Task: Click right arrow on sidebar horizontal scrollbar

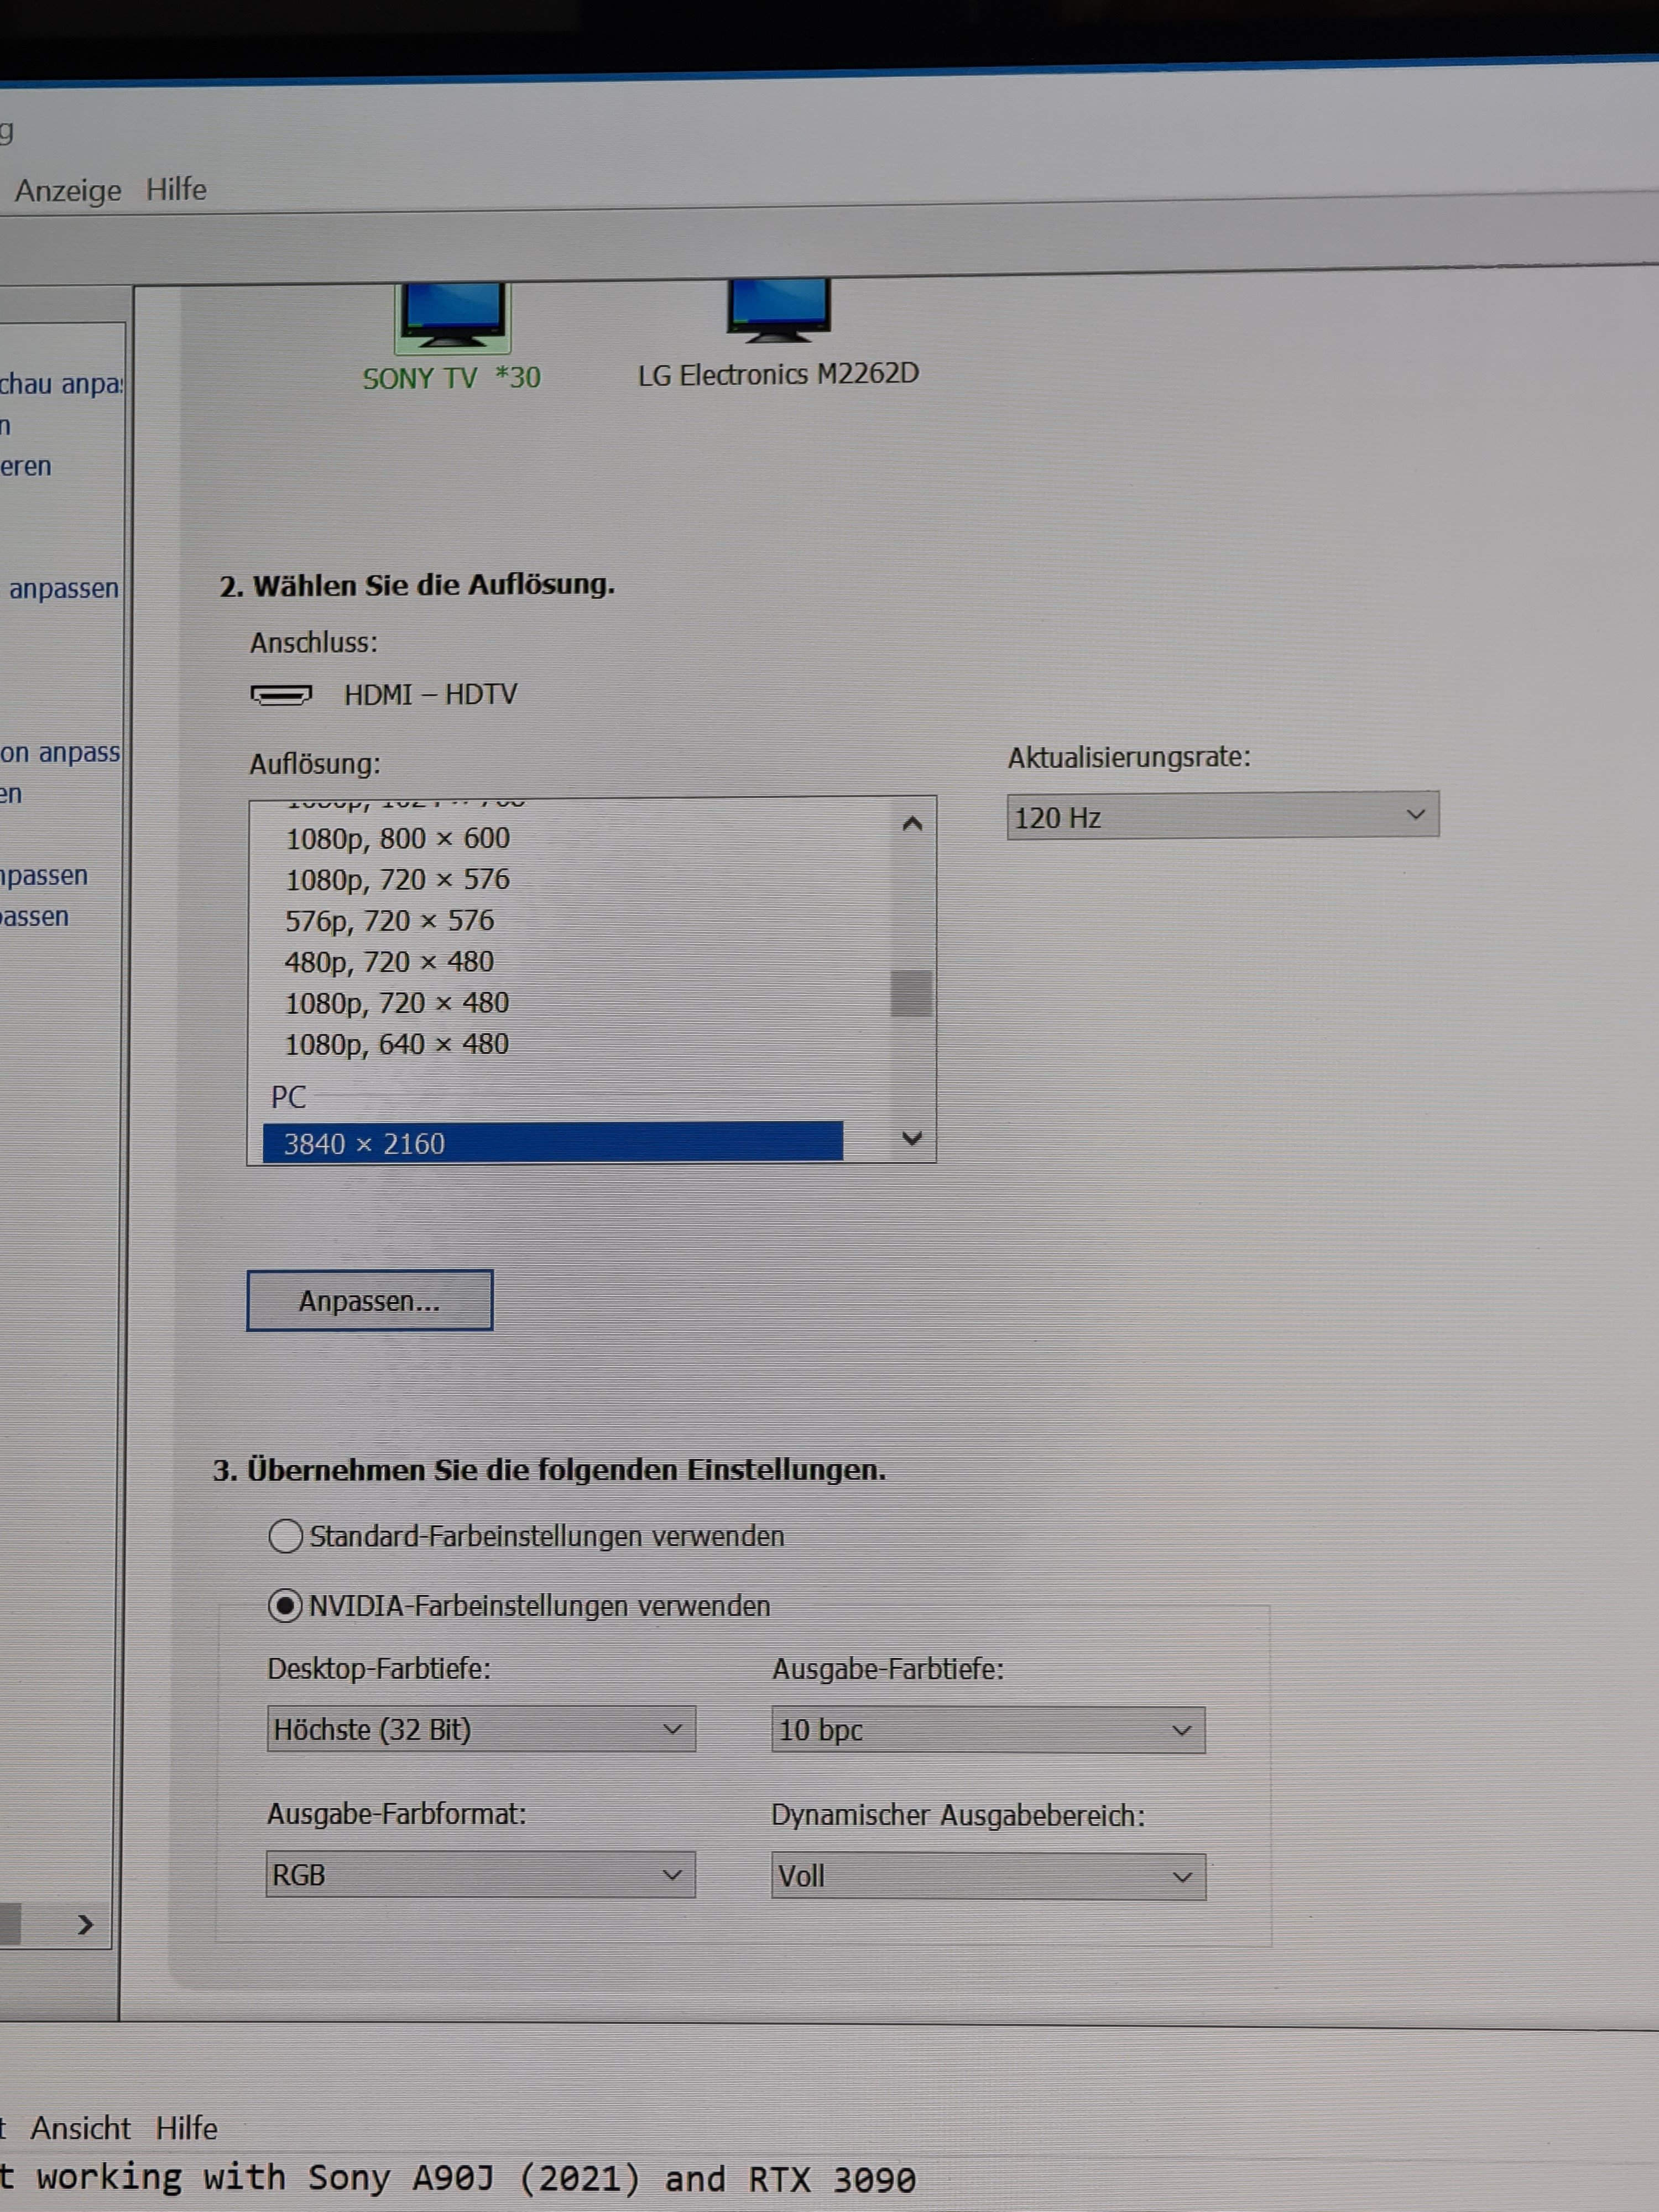Action: [x=85, y=1924]
